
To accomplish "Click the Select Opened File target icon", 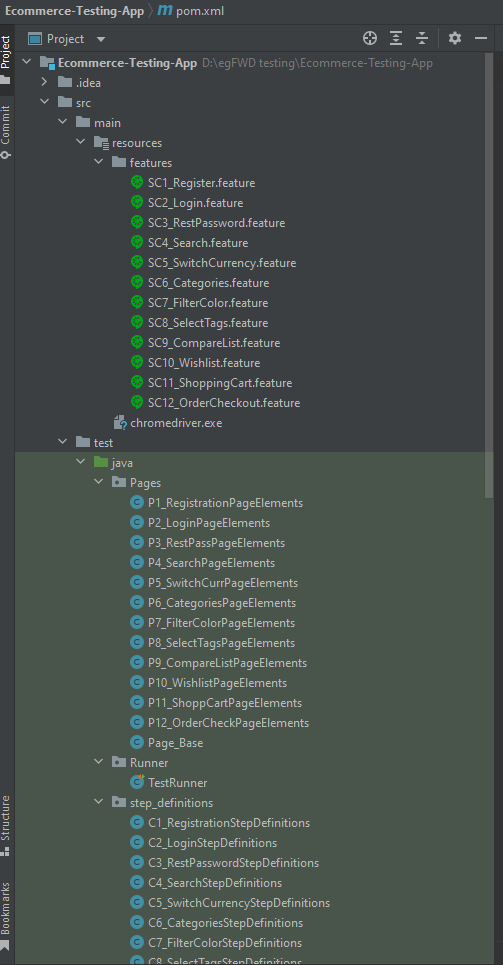I will [x=369, y=39].
